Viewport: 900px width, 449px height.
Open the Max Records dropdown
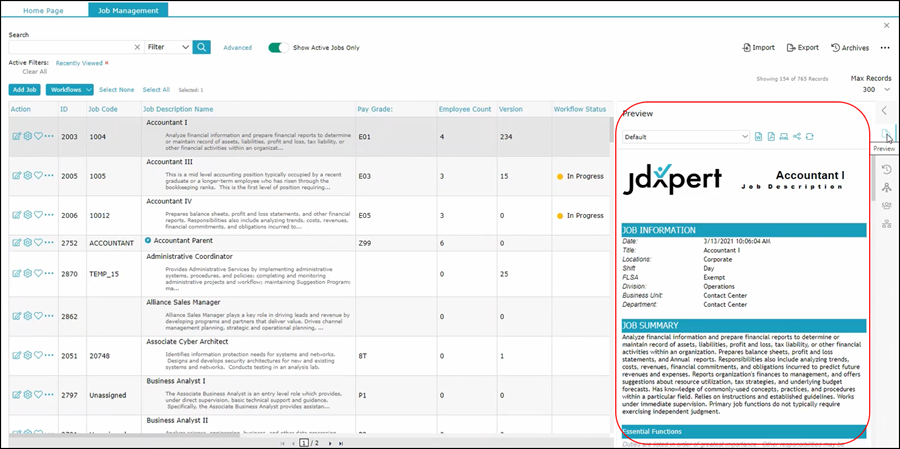pyautogui.click(x=870, y=89)
